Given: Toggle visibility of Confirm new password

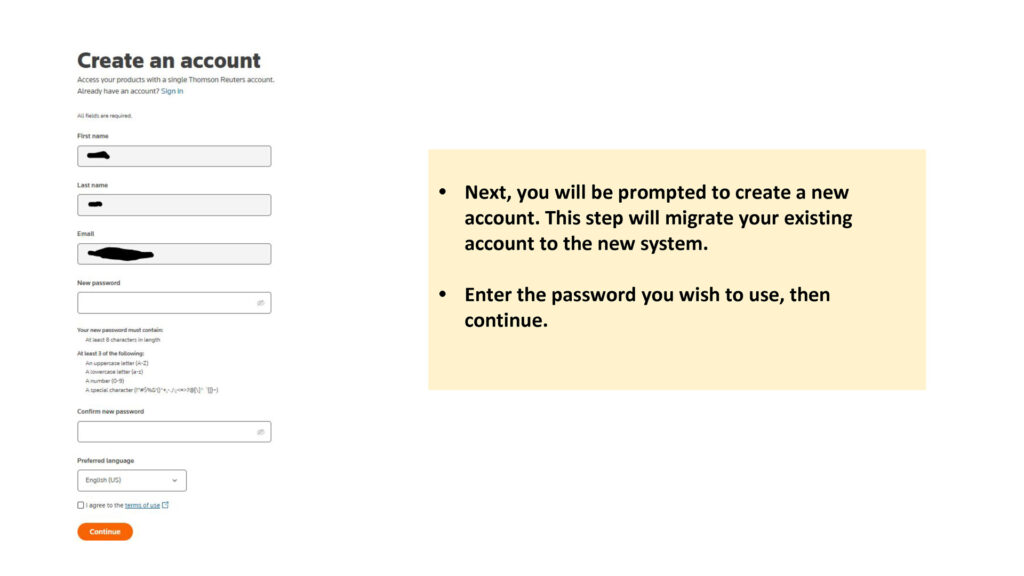Looking at the screenshot, I should [x=260, y=432].
